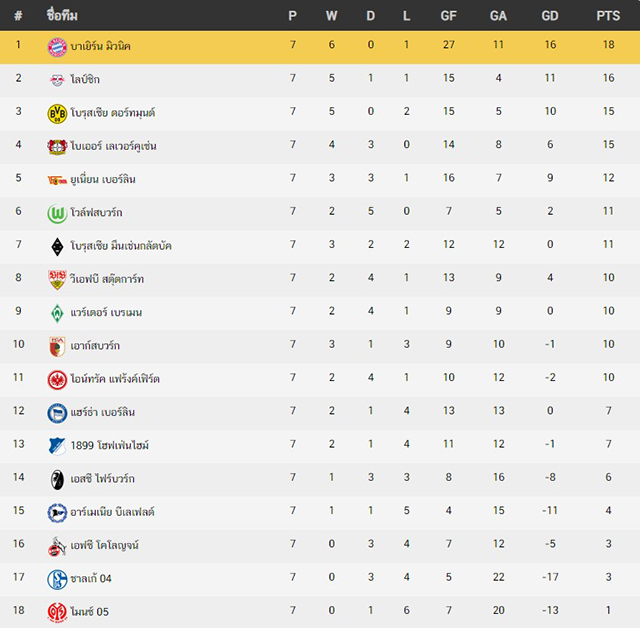This screenshot has height=628, width=640.
Task: Open team link โบรุสเซีย มึนเช่นกลัดบัค
Action: (x=121, y=246)
